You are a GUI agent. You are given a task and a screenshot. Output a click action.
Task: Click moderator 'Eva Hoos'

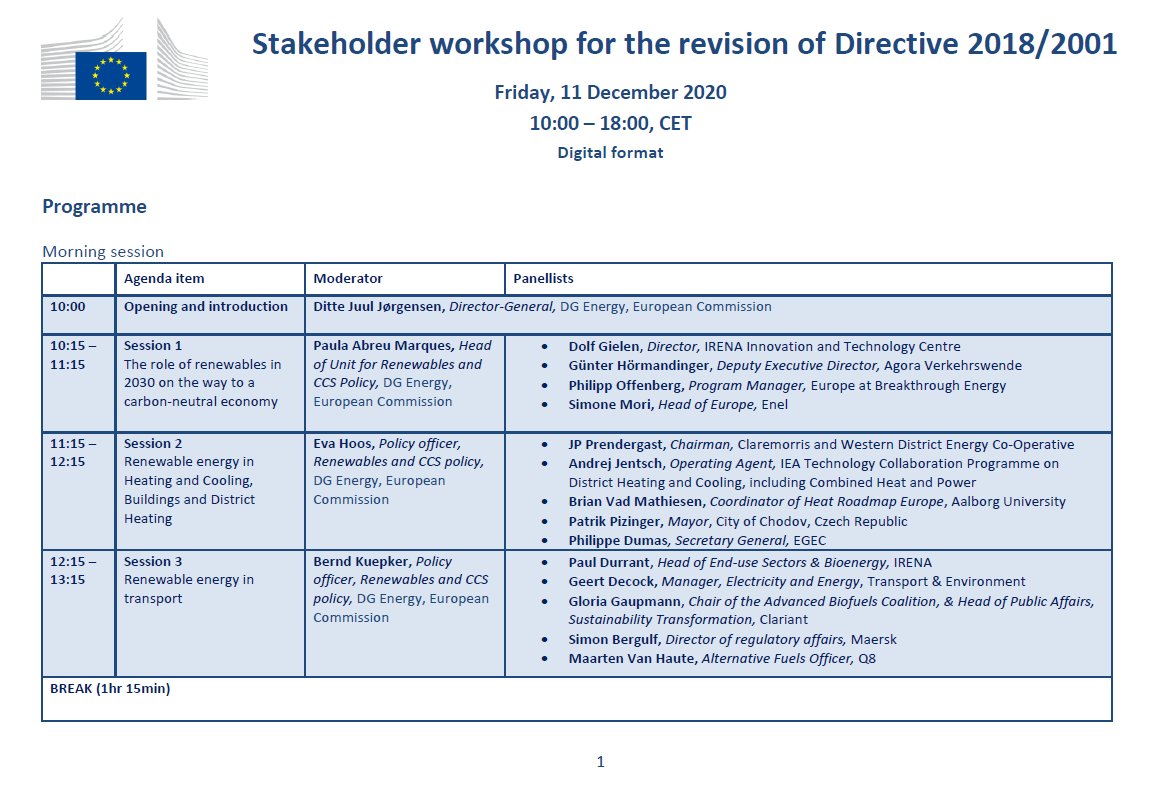(x=343, y=443)
